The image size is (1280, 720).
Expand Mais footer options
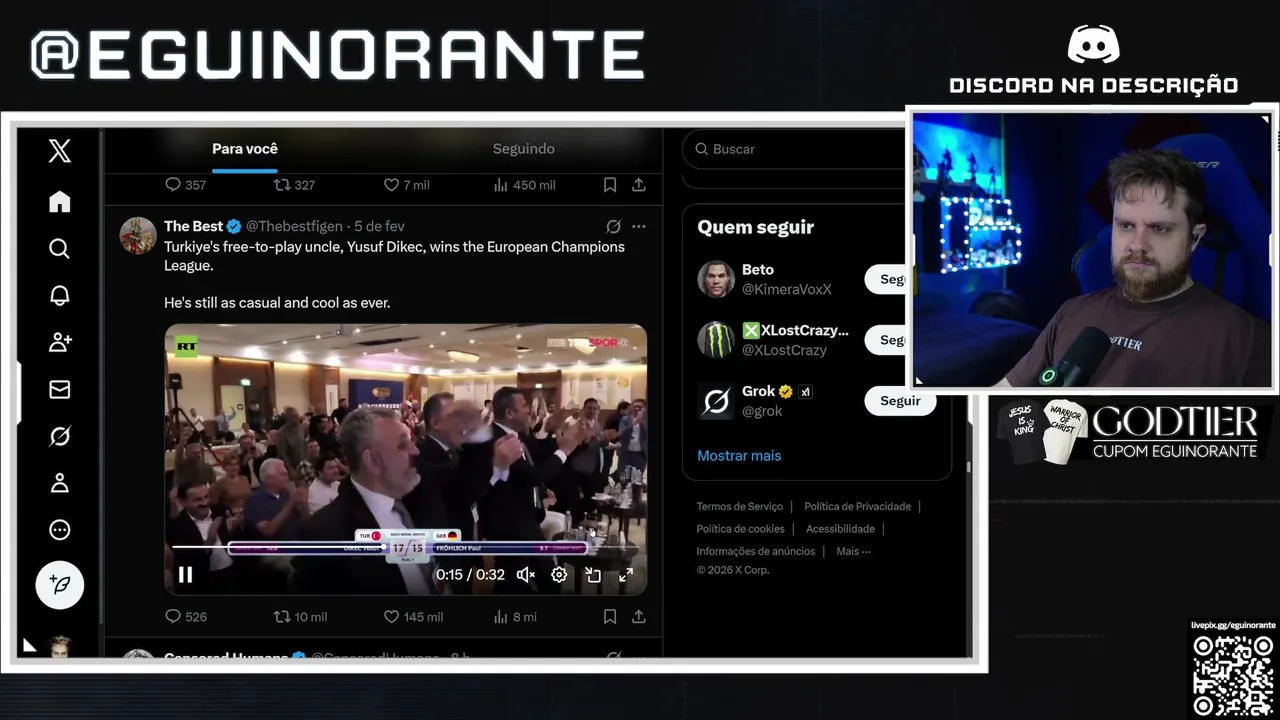(x=853, y=551)
